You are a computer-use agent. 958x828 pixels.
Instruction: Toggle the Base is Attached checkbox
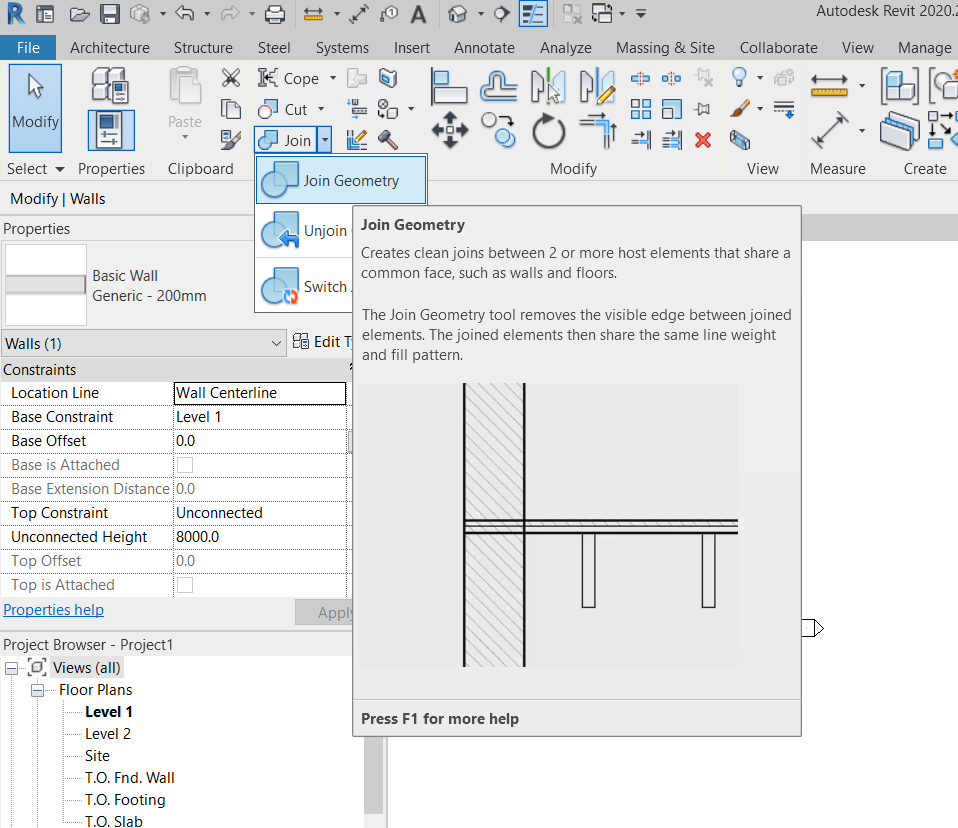(x=183, y=464)
